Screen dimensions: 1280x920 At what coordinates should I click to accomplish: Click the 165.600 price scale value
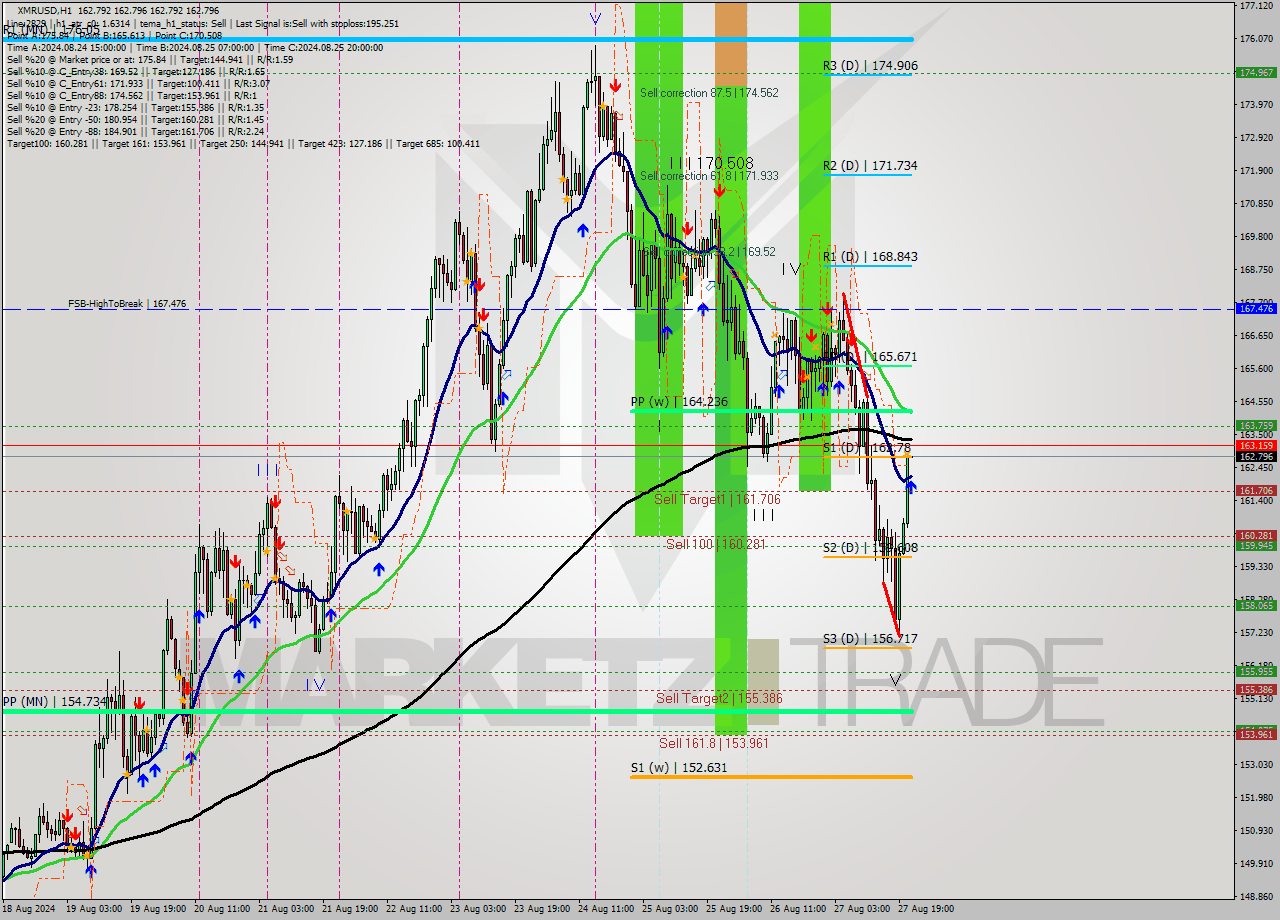click(1256, 369)
